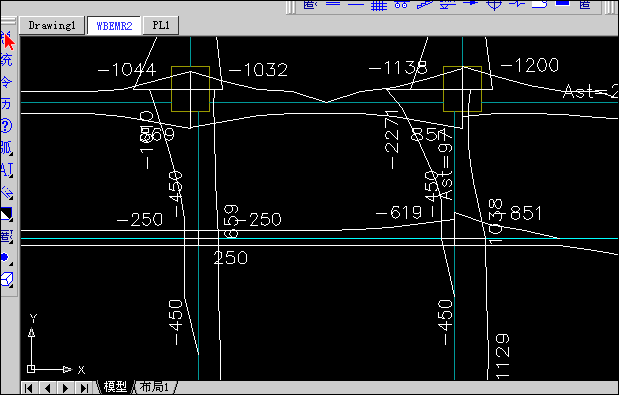Click the staircase icon in top toolbar

point(425,4)
